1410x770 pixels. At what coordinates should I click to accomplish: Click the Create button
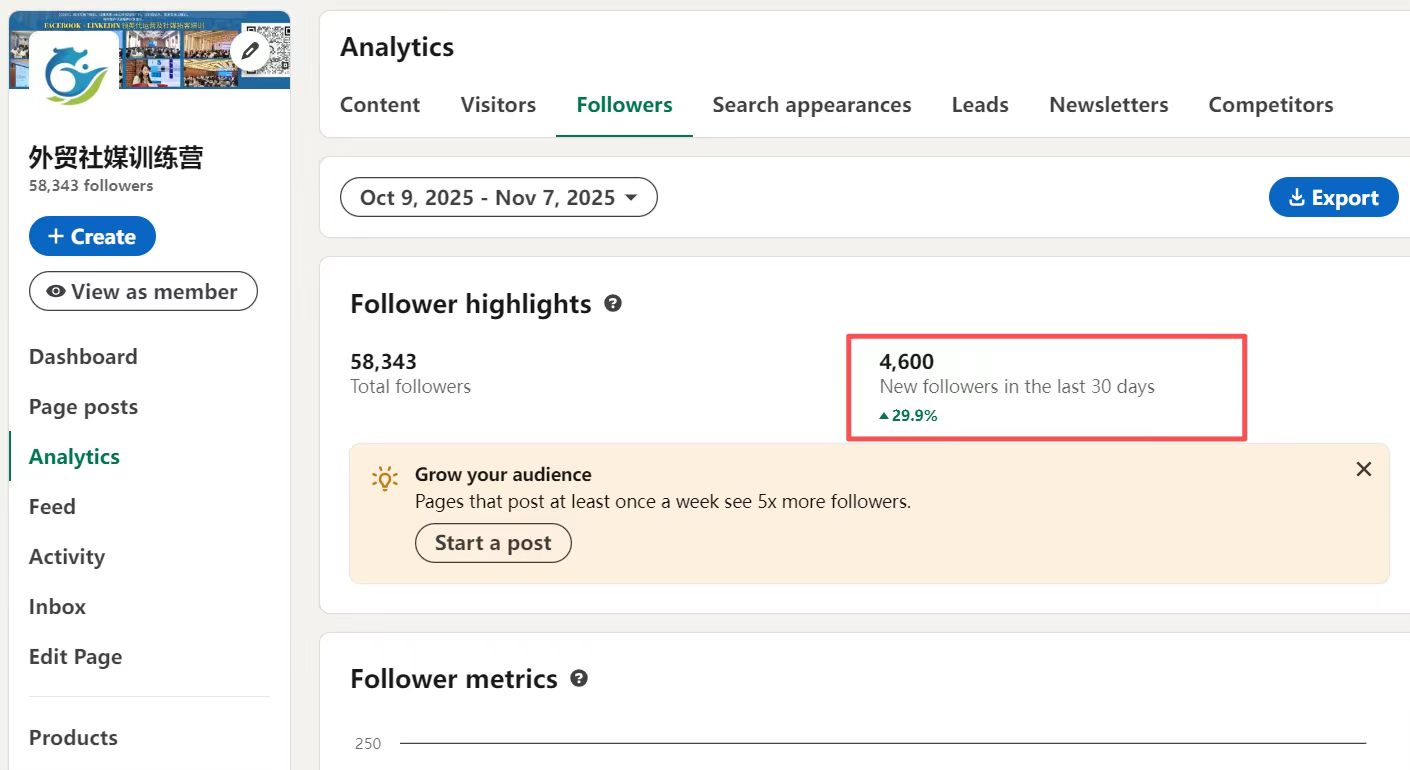coord(92,237)
